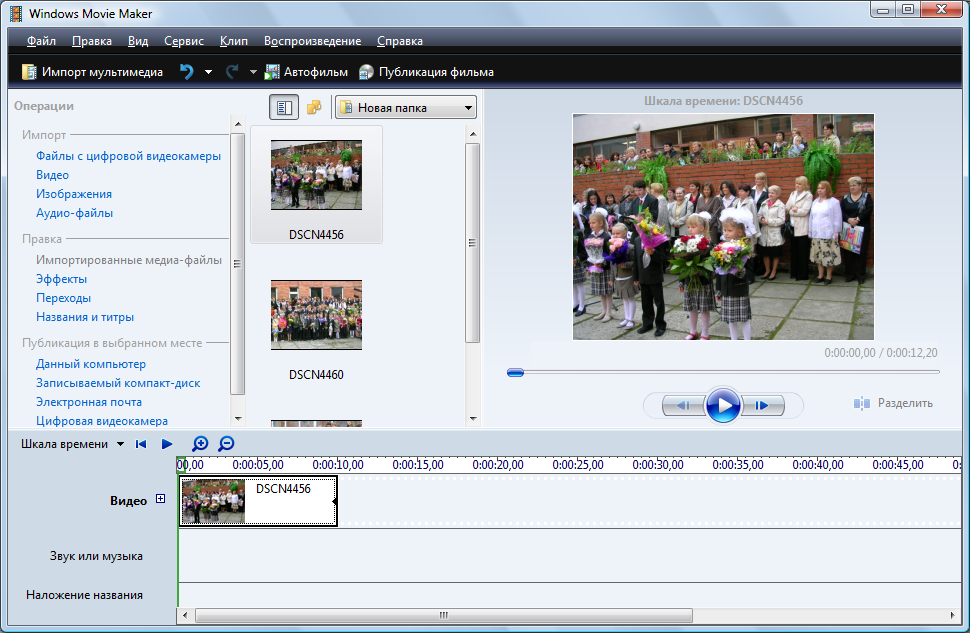The height and width of the screenshot is (633, 970).
Task: Zoom out of the timeline
Action: [x=226, y=443]
